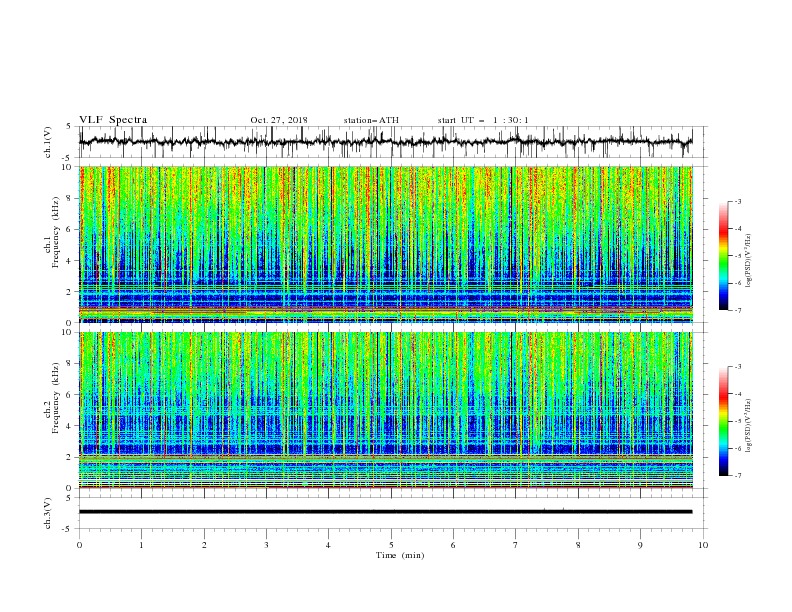Click the ch.1 frequency tick label "8"
792x612 pixels.
coord(71,198)
